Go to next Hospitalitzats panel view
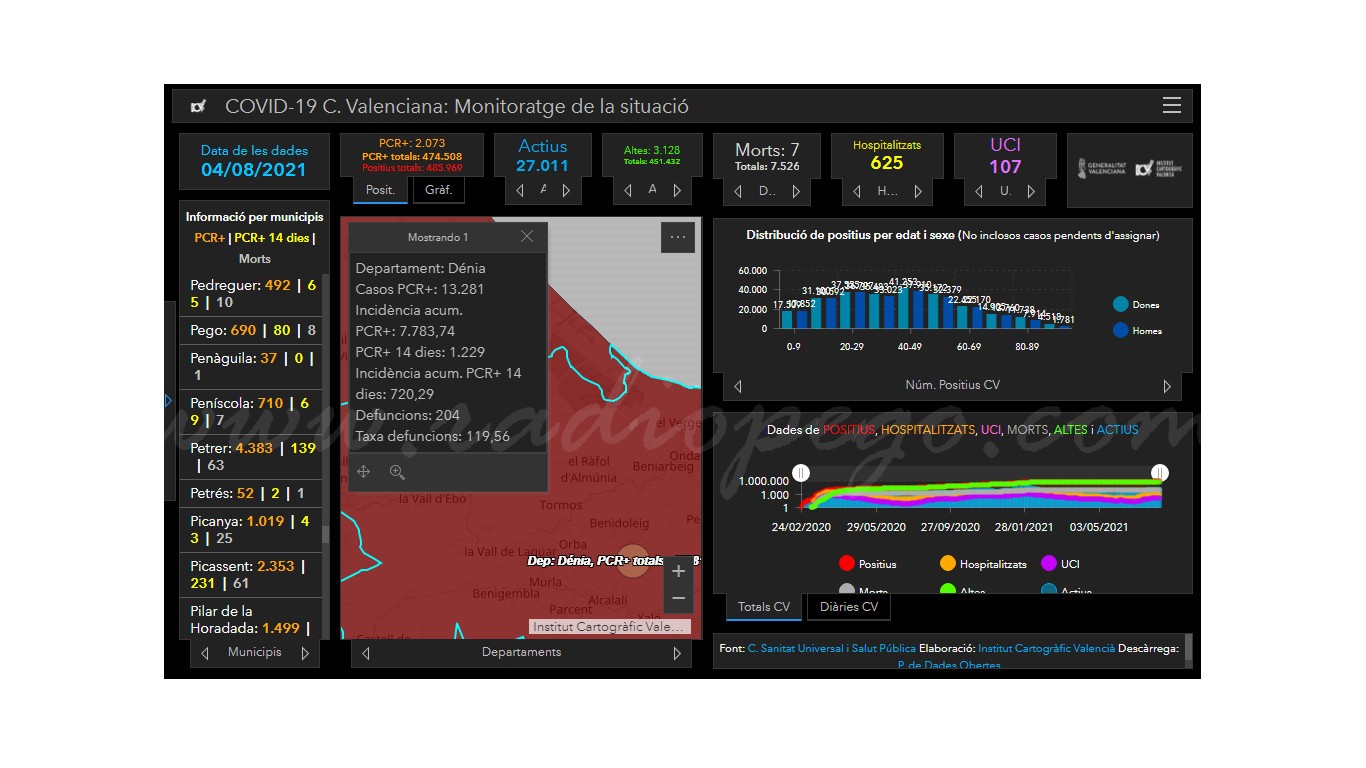The width and height of the screenshot is (1366, 768). 917,191
